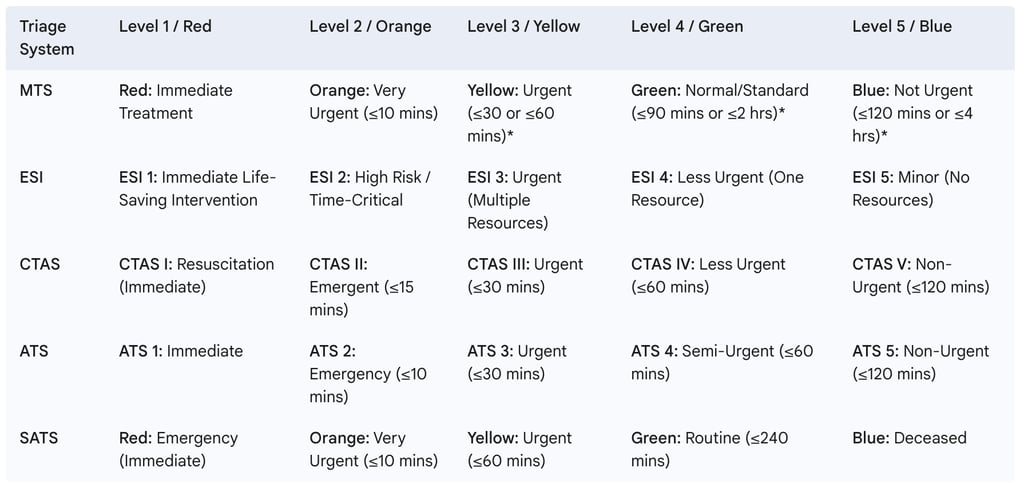This screenshot has width=1024, height=483.
Task: Click the "Triage System" column header
Action: click(x=47, y=37)
